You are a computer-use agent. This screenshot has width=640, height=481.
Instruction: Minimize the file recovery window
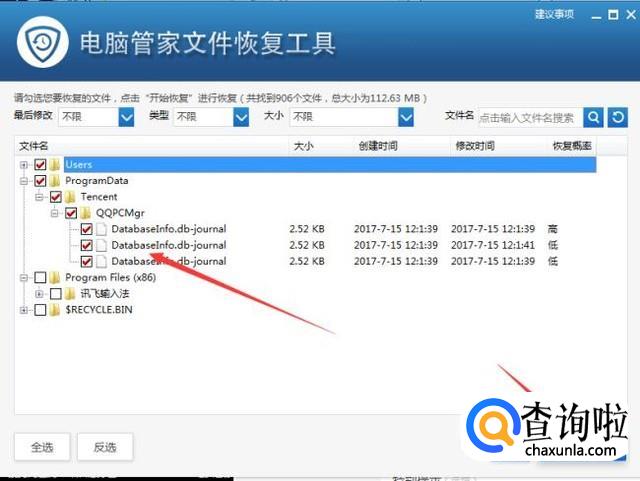click(x=596, y=16)
